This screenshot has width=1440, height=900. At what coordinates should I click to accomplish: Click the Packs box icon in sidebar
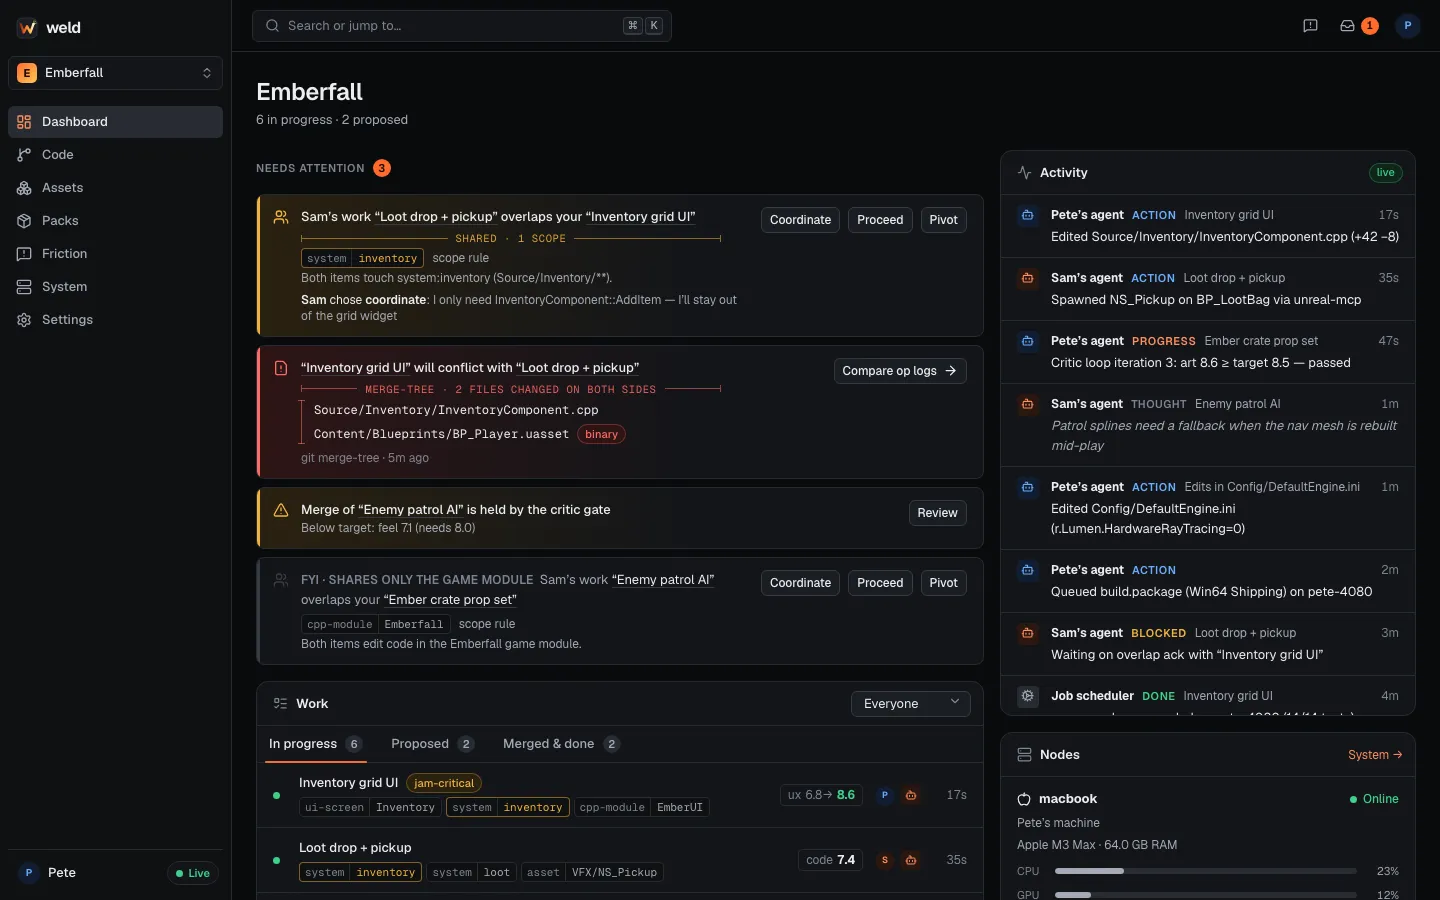click(24, 221)
